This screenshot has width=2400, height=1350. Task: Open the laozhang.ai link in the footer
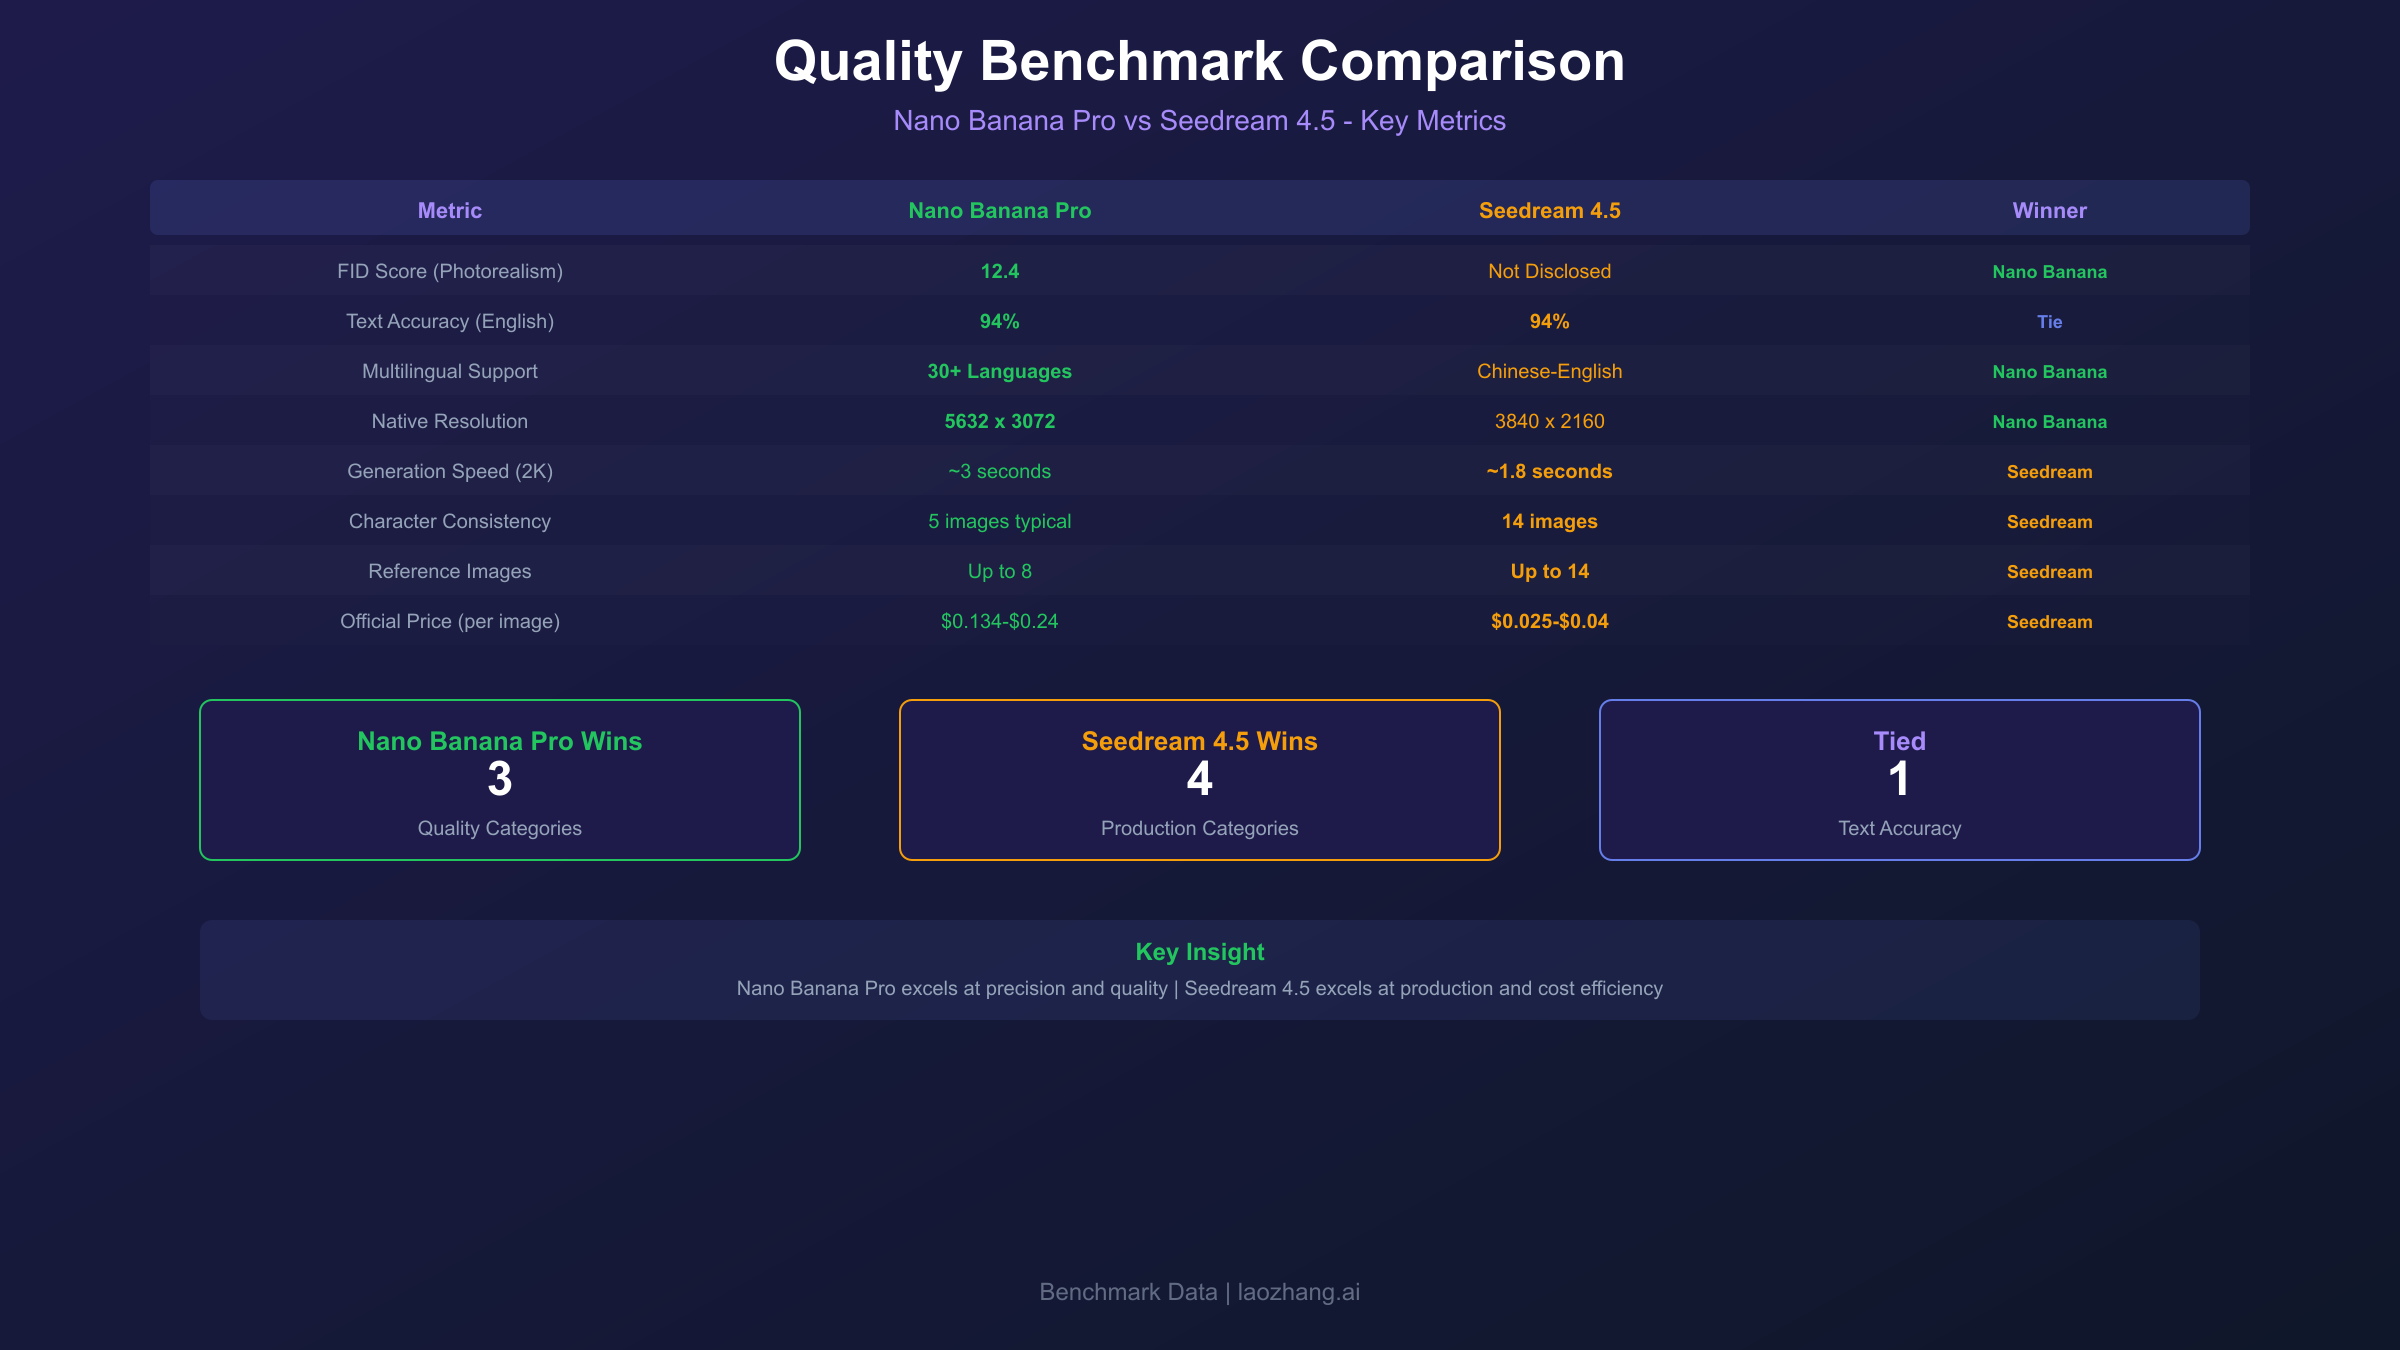coord(1297,1291)
